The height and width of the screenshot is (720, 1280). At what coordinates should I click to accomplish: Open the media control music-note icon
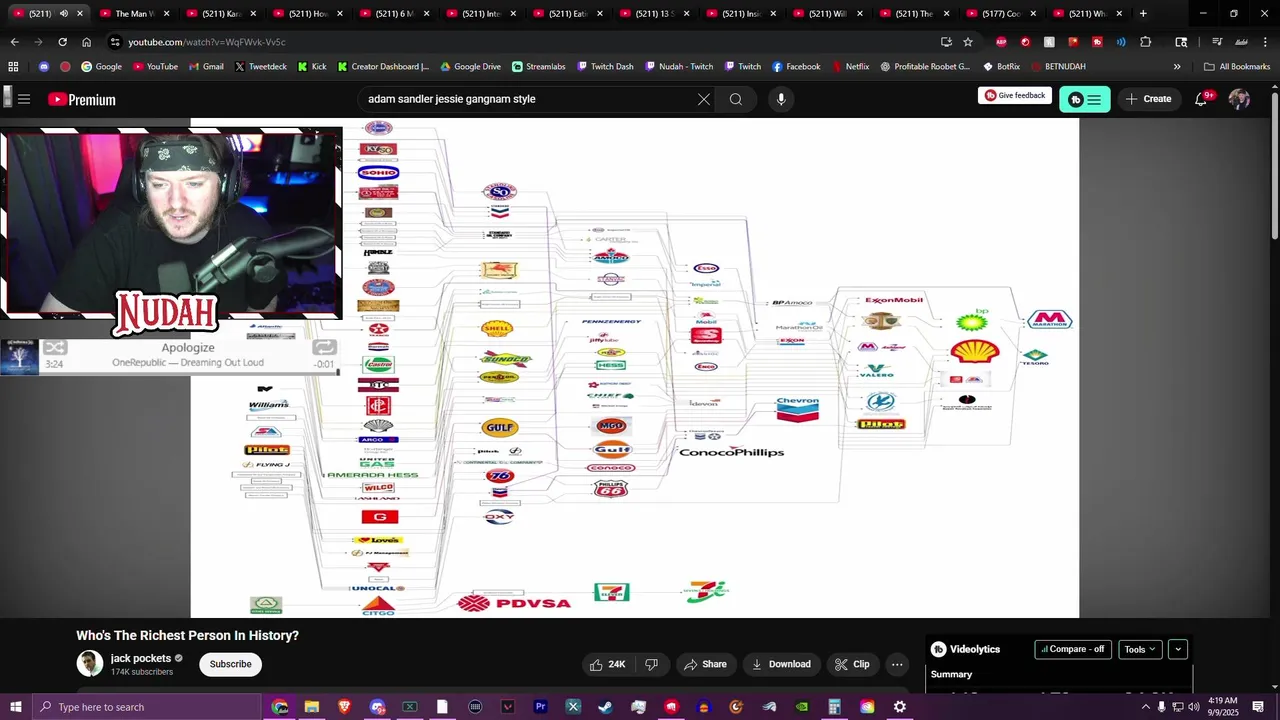pyautogui.click(x=1217, y=42)
